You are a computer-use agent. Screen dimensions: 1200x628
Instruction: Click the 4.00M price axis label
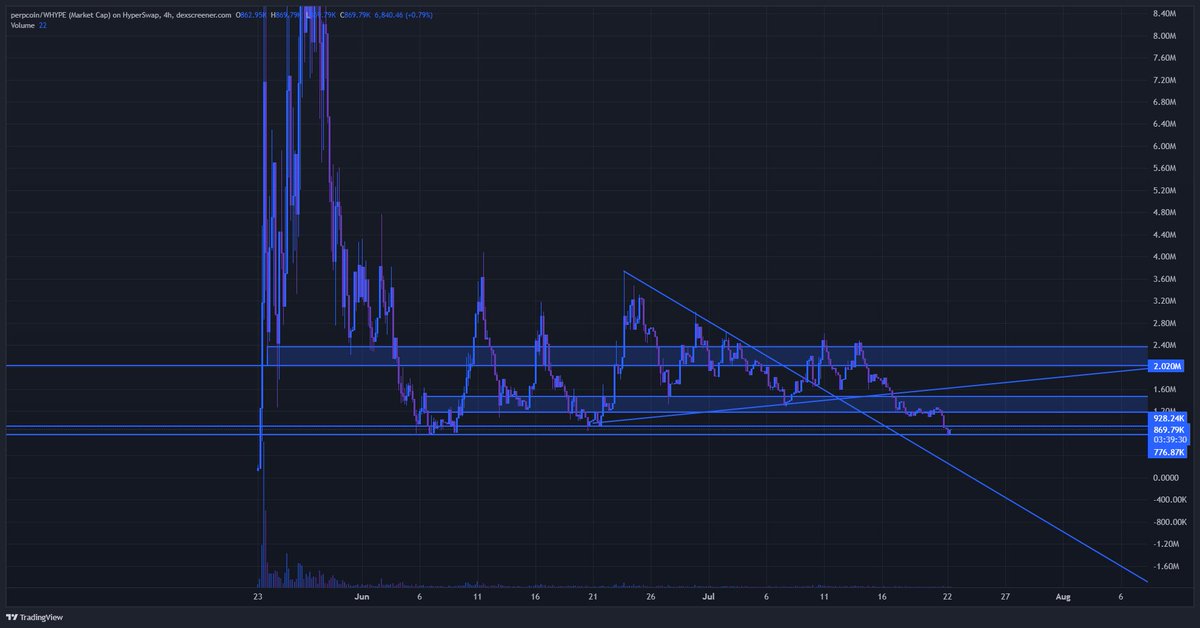point(1166,257)
